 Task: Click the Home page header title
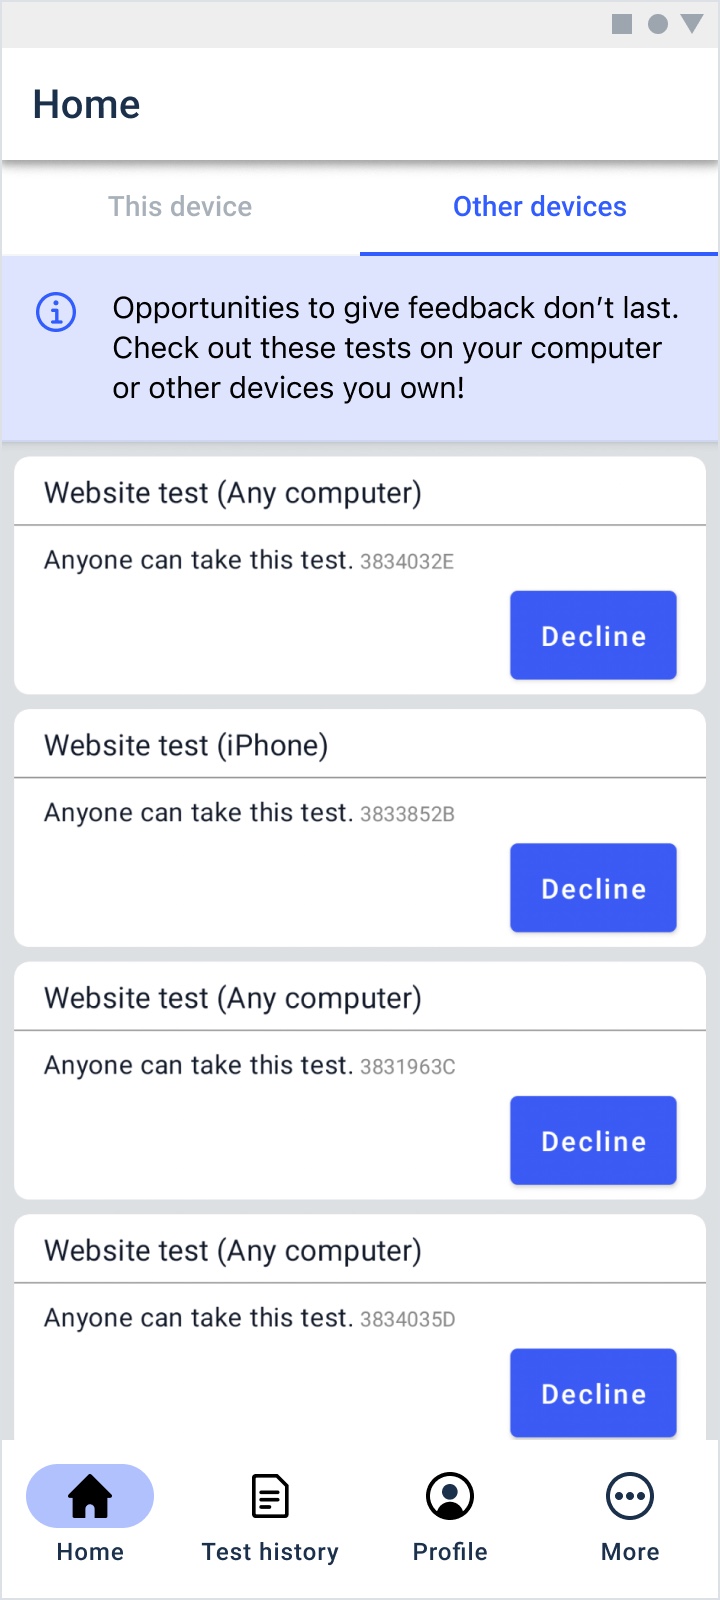coord(86,105)
